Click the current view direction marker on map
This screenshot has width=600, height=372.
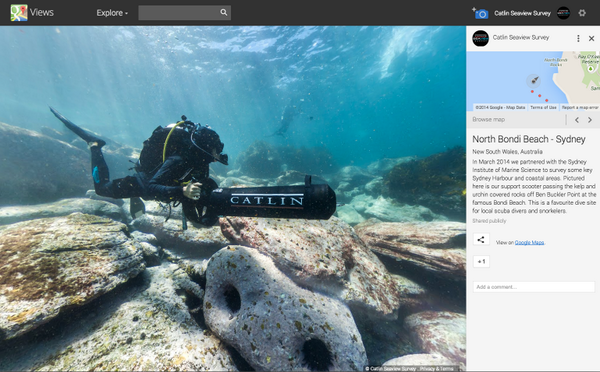(534, 80)
